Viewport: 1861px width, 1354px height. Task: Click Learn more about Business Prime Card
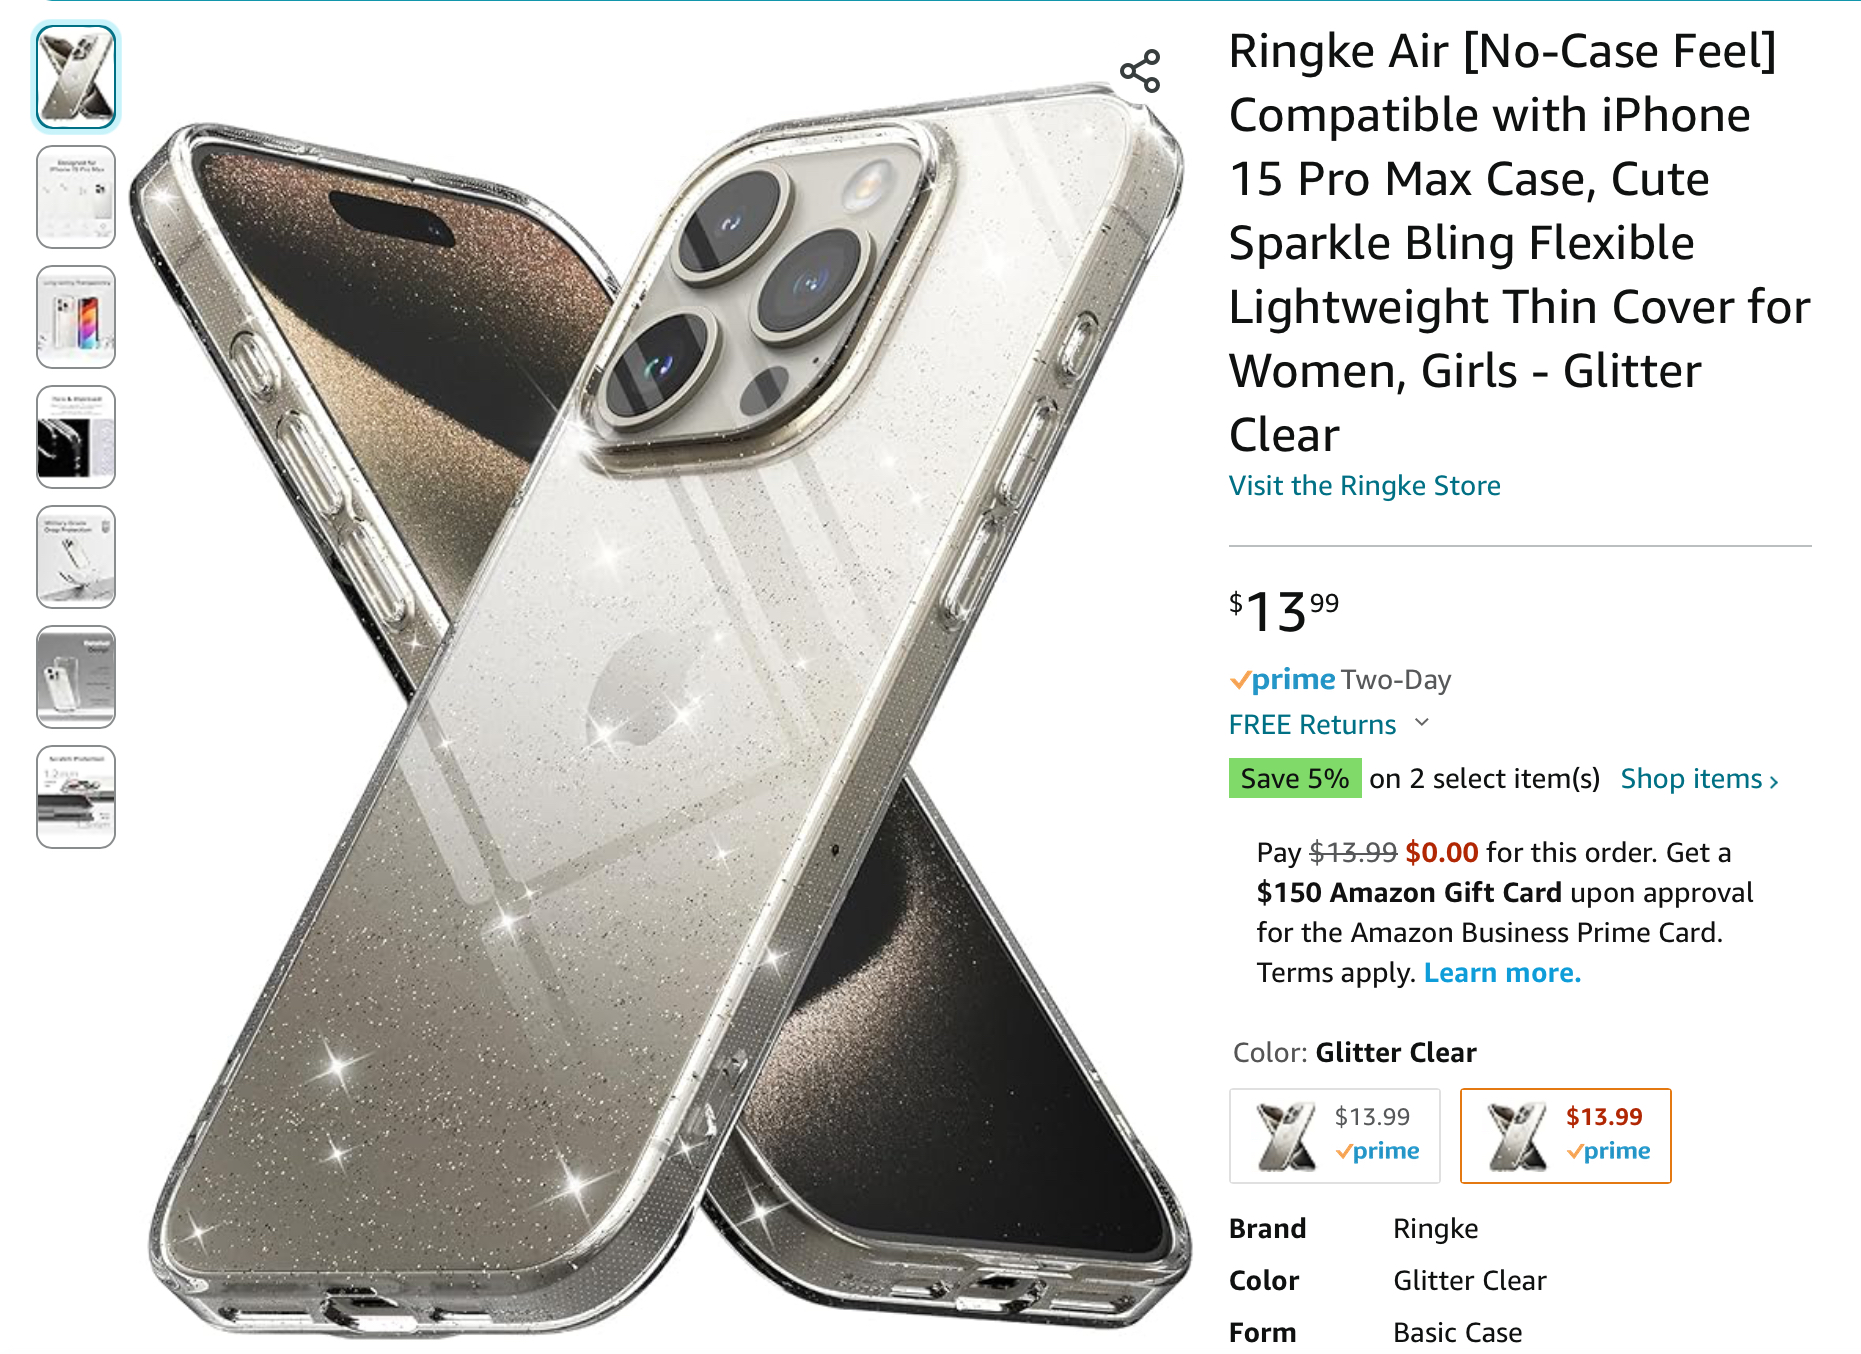click(1502, 972)
